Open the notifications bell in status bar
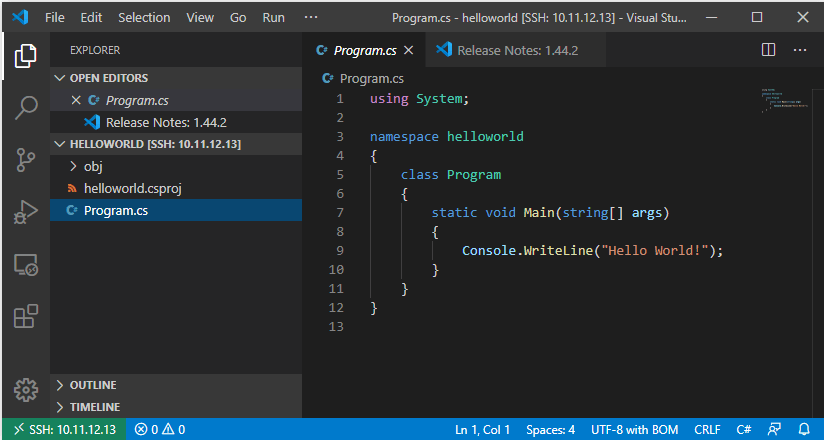This screenshot has width=824, height=440. coord(803,429)
